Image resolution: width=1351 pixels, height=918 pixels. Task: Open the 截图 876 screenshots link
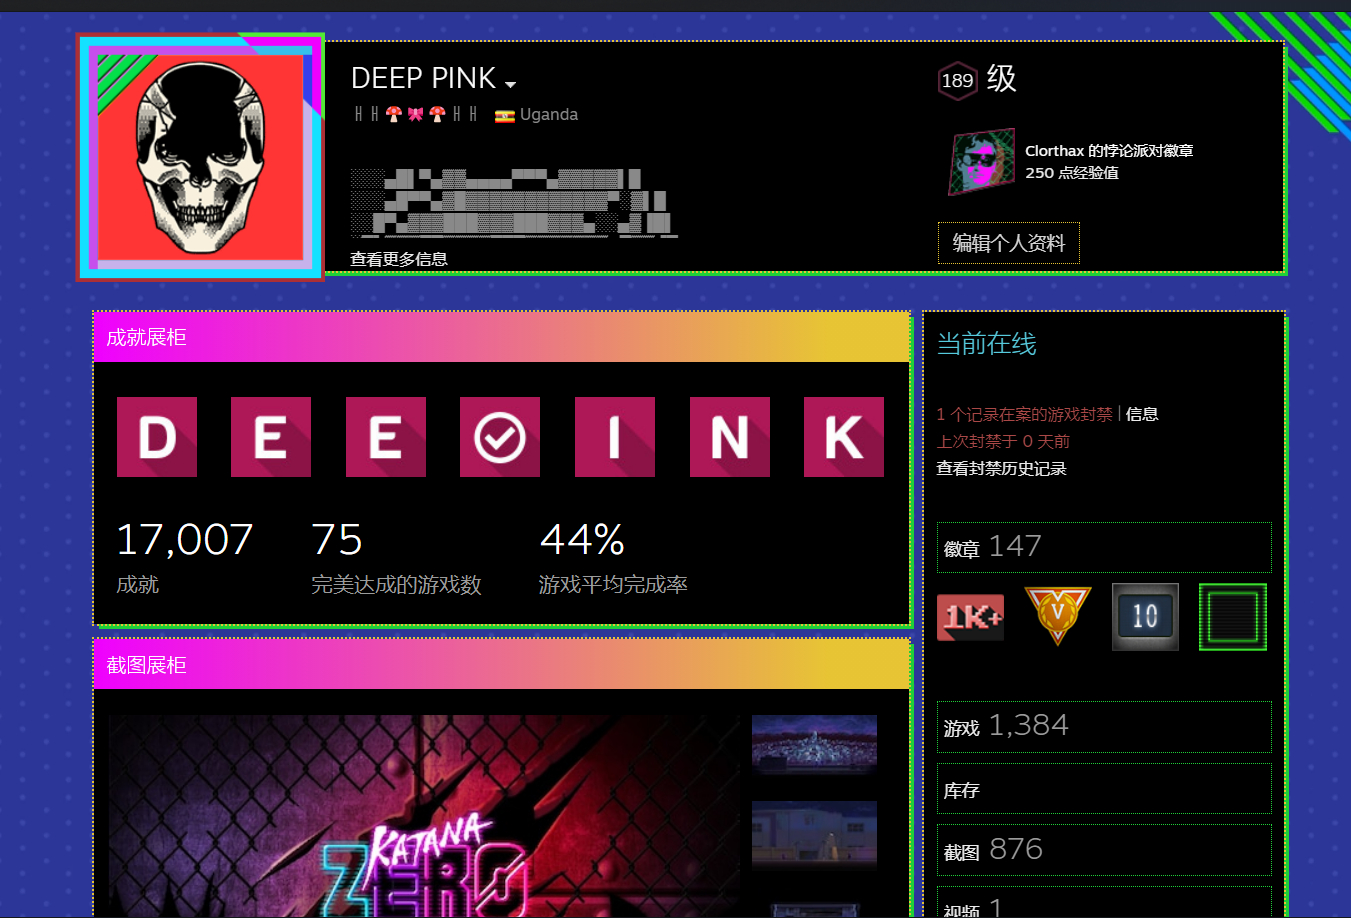coord(1104,850)
